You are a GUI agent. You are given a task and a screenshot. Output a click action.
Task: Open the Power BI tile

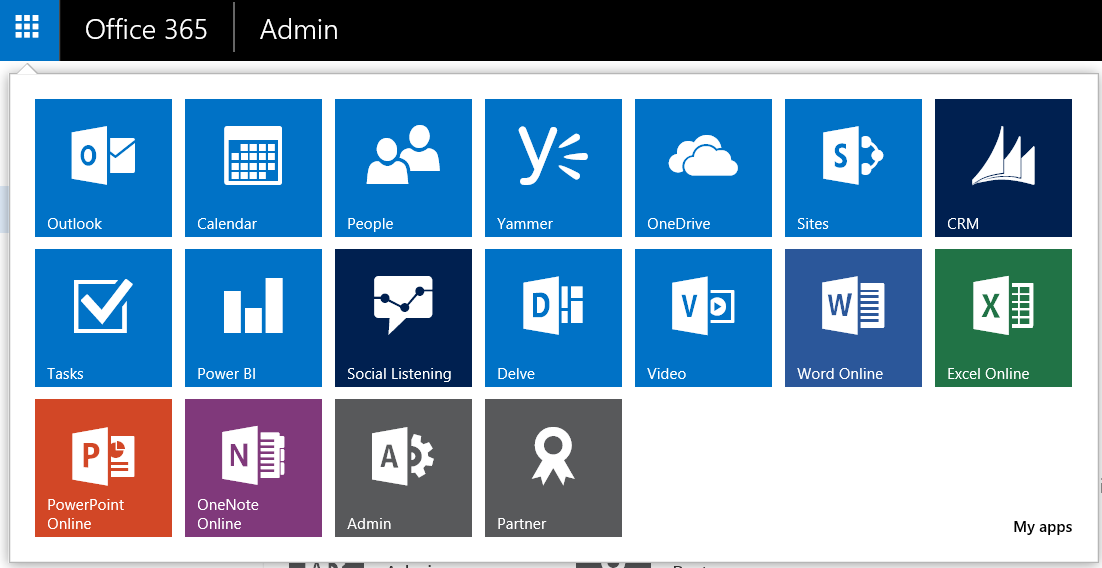(253, 317)
